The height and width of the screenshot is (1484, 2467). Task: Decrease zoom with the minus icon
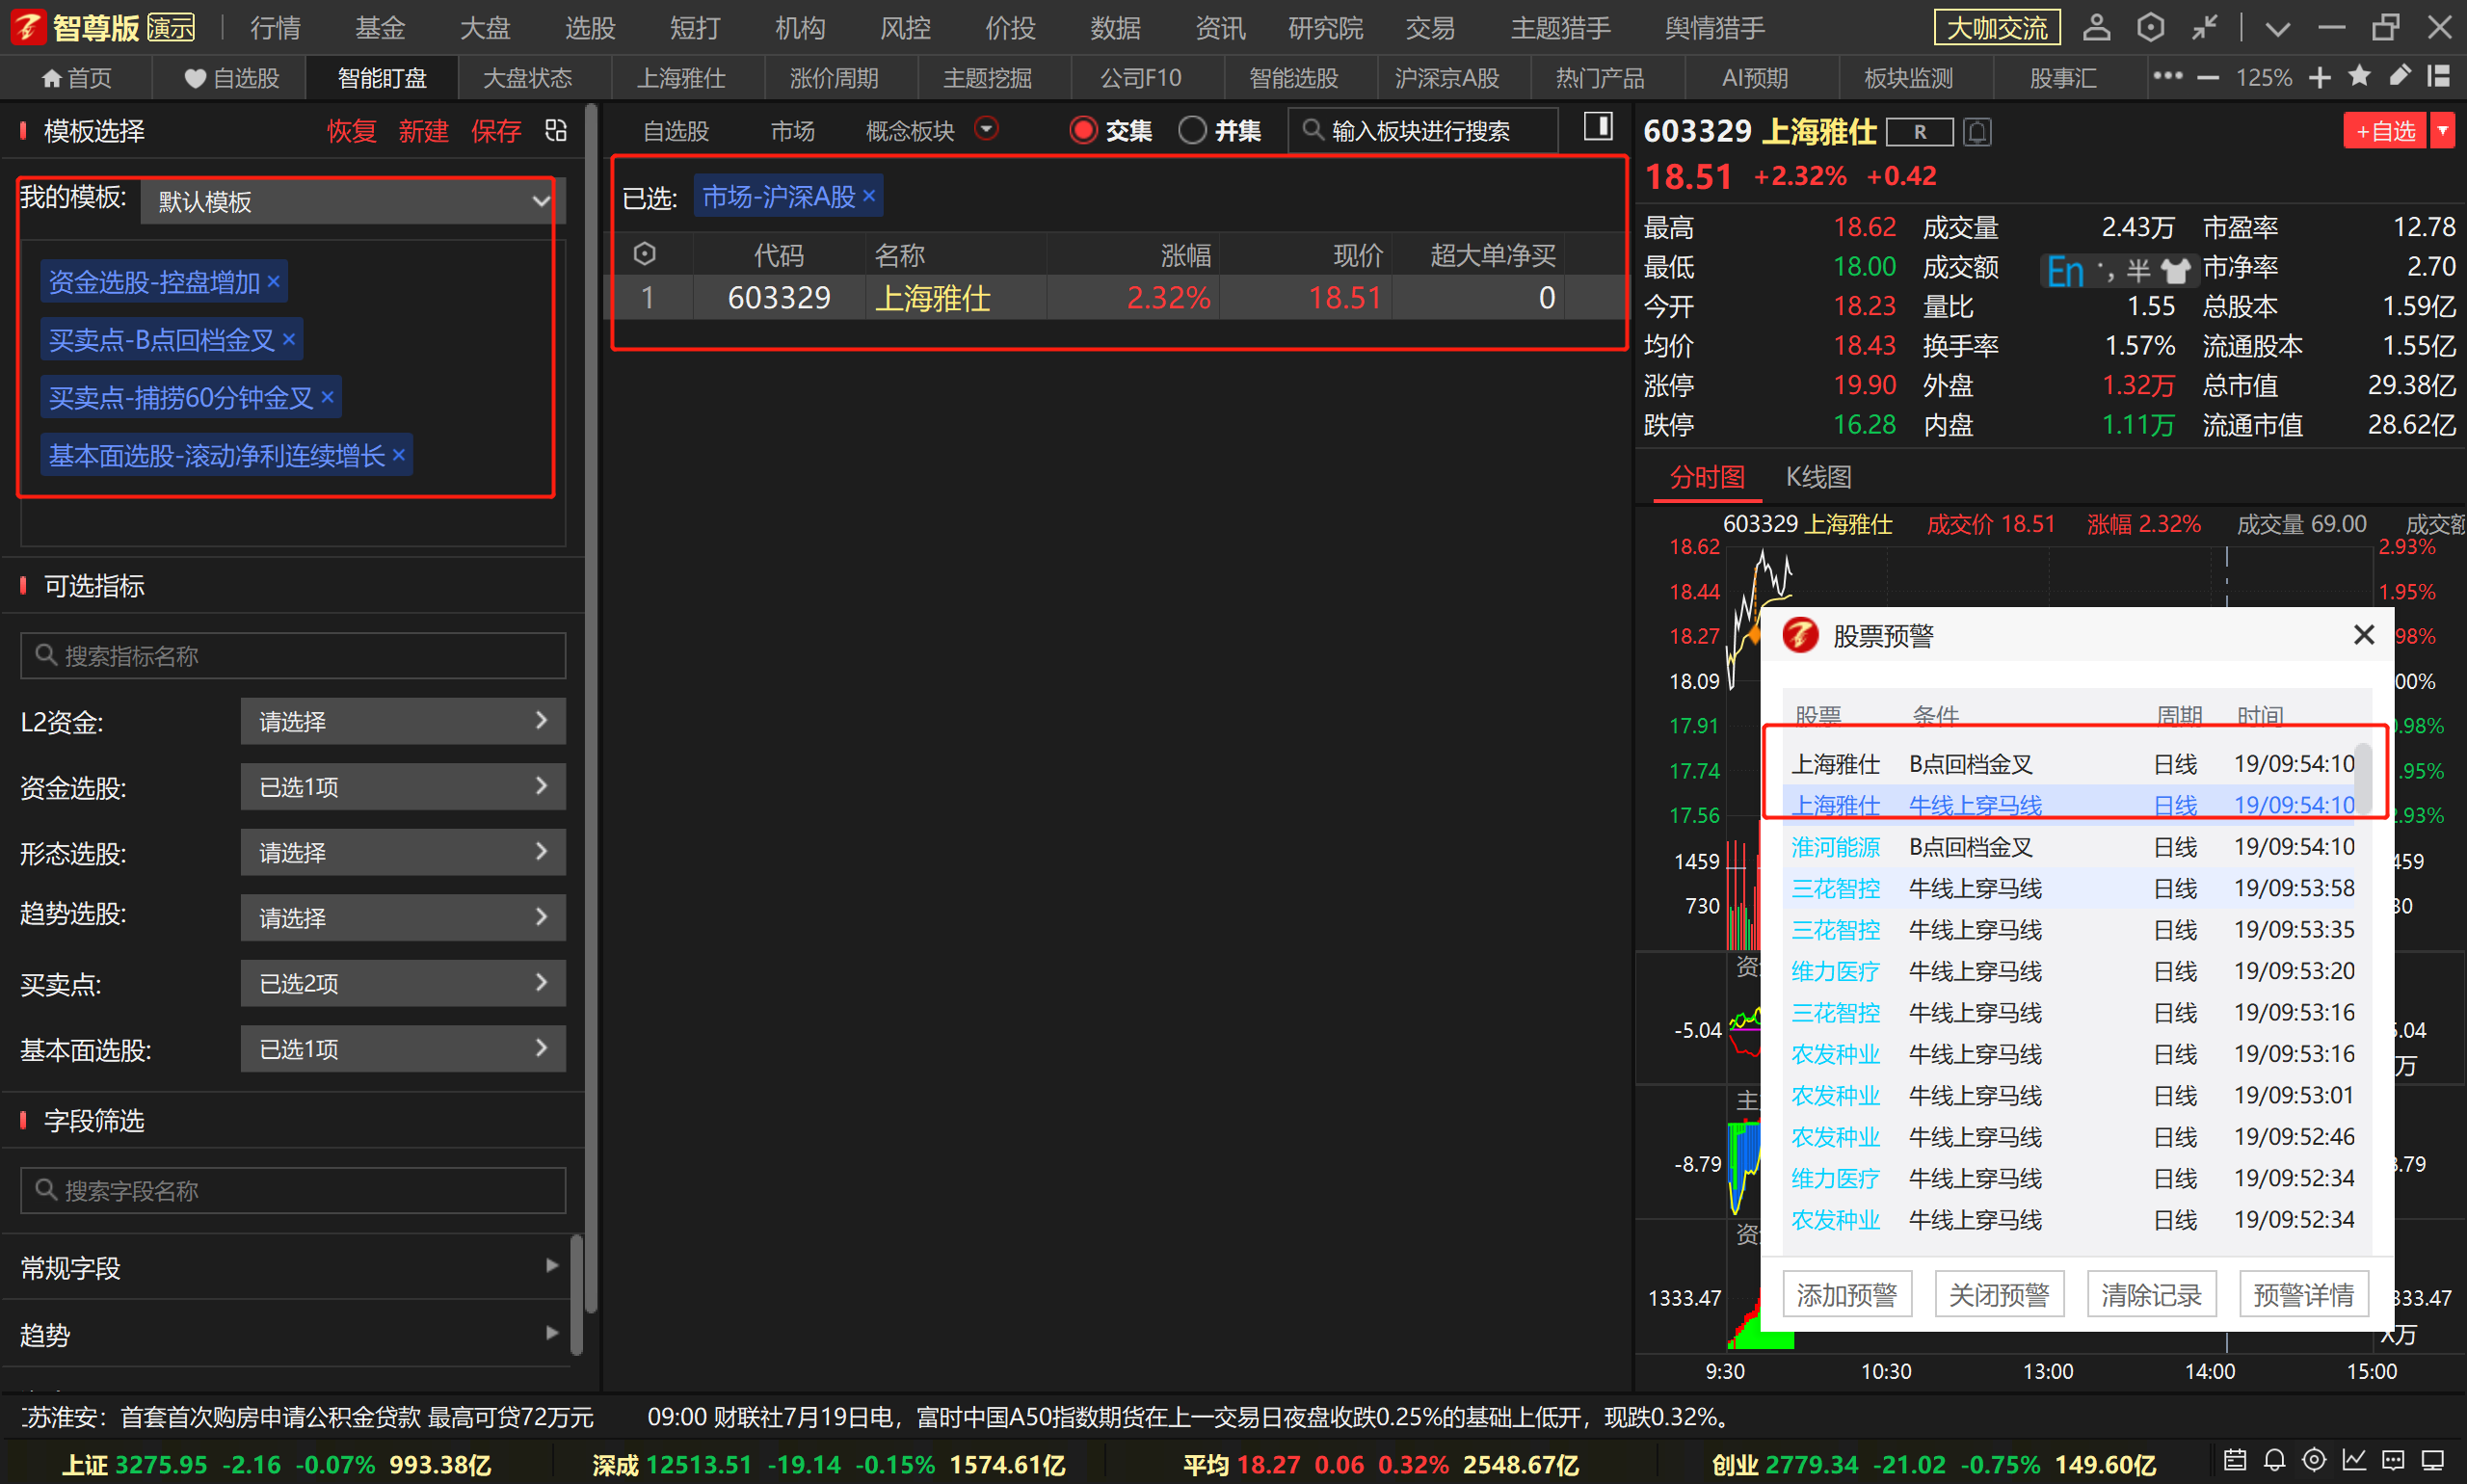tap(2208, 77)
